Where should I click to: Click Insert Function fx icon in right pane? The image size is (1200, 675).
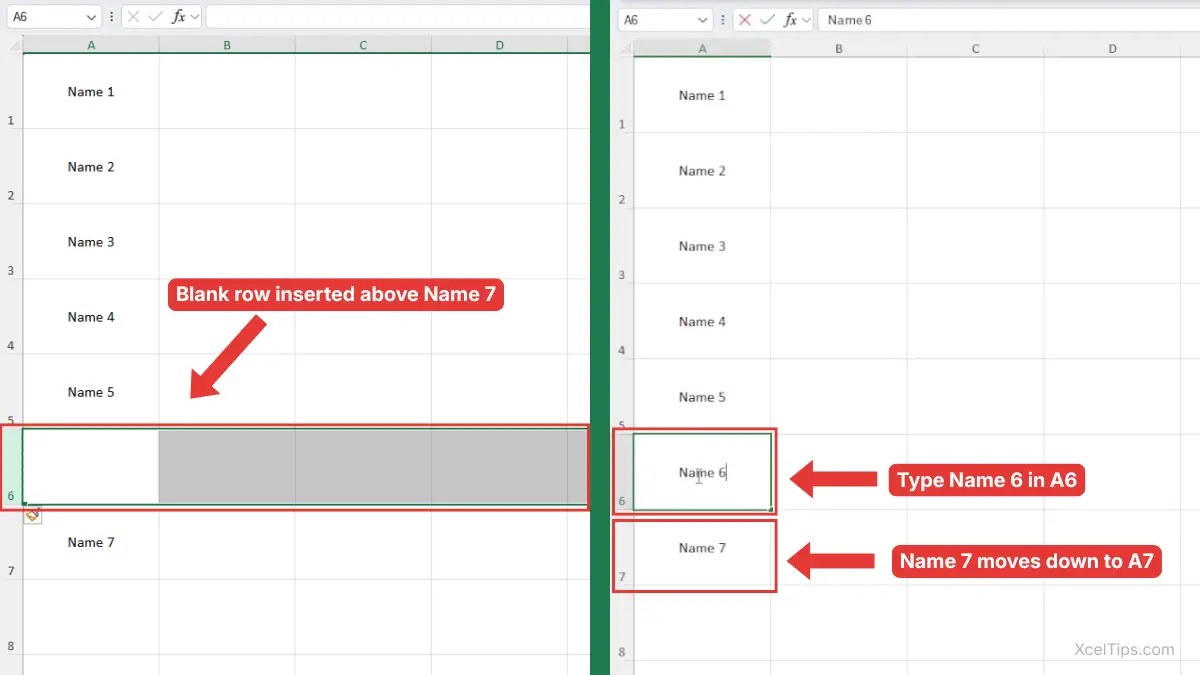790,20
